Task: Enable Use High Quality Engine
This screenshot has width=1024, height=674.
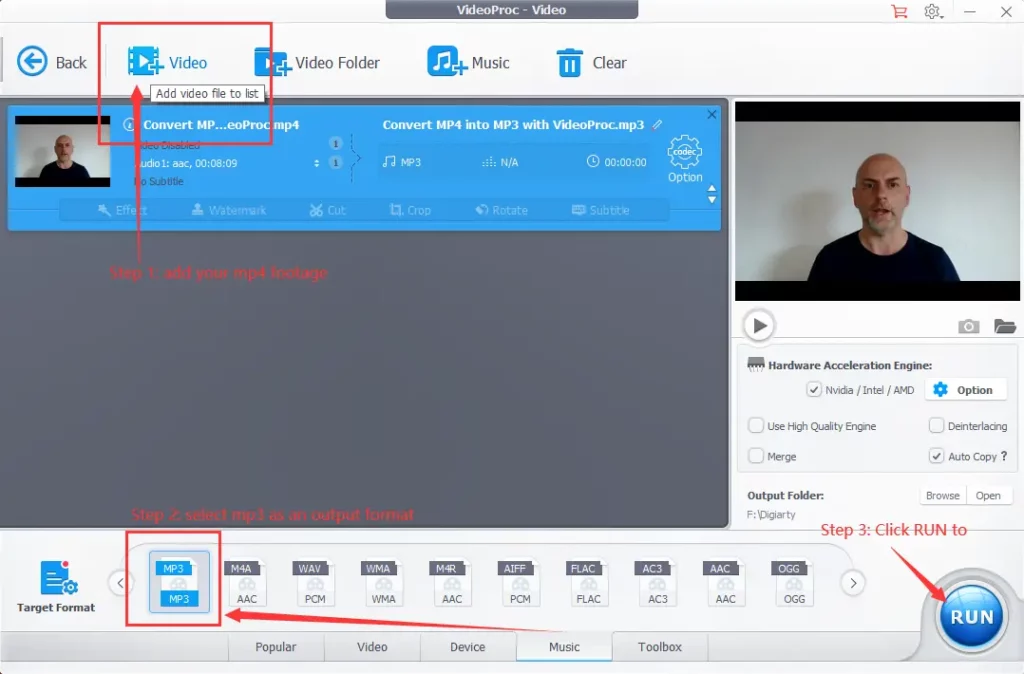Action: [756, 426]
